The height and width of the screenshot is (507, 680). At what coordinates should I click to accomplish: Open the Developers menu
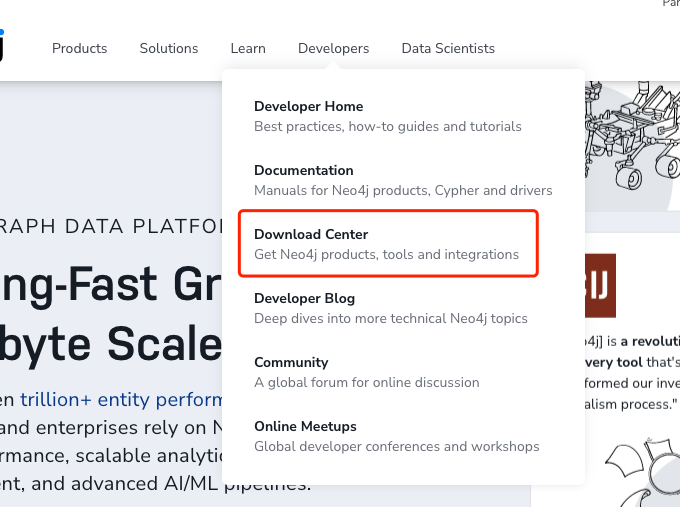tap(333, 48)
